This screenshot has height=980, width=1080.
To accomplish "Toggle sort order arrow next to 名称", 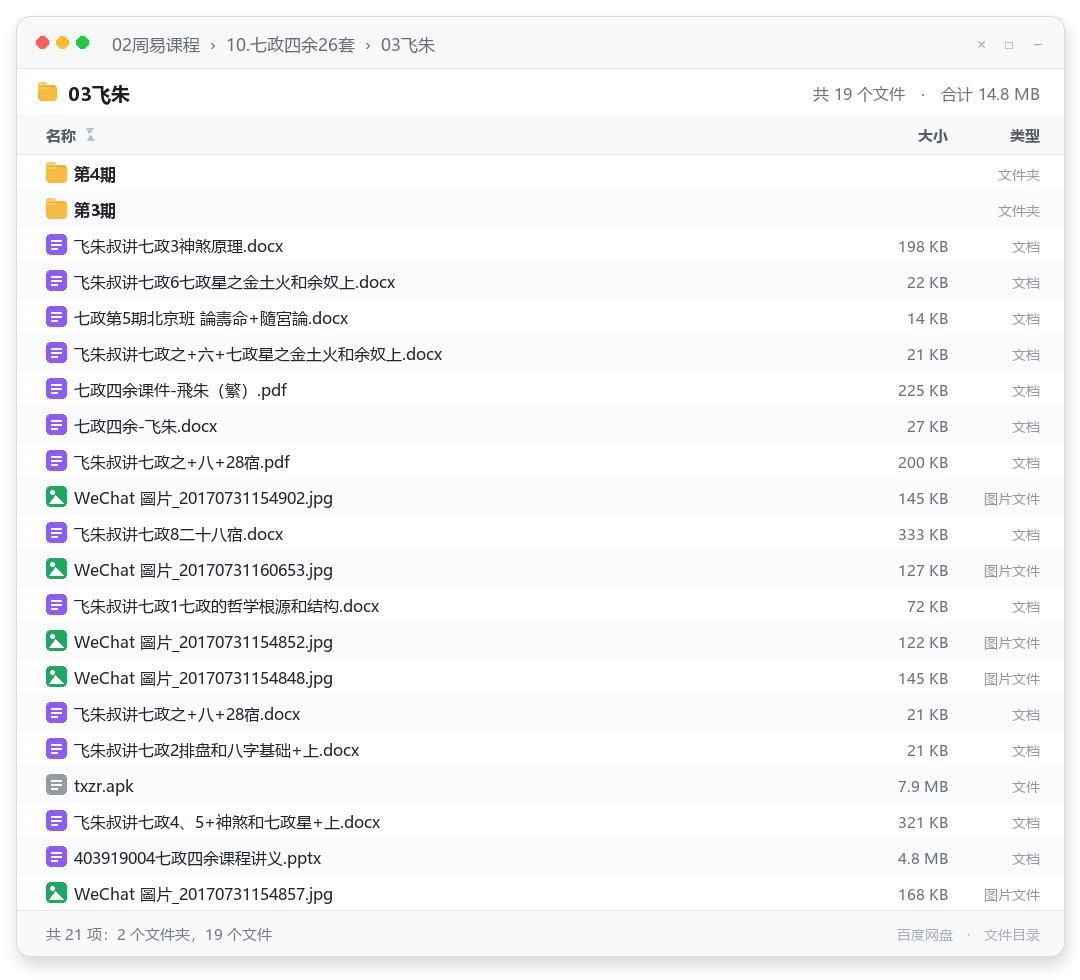I will pos(90,135).
